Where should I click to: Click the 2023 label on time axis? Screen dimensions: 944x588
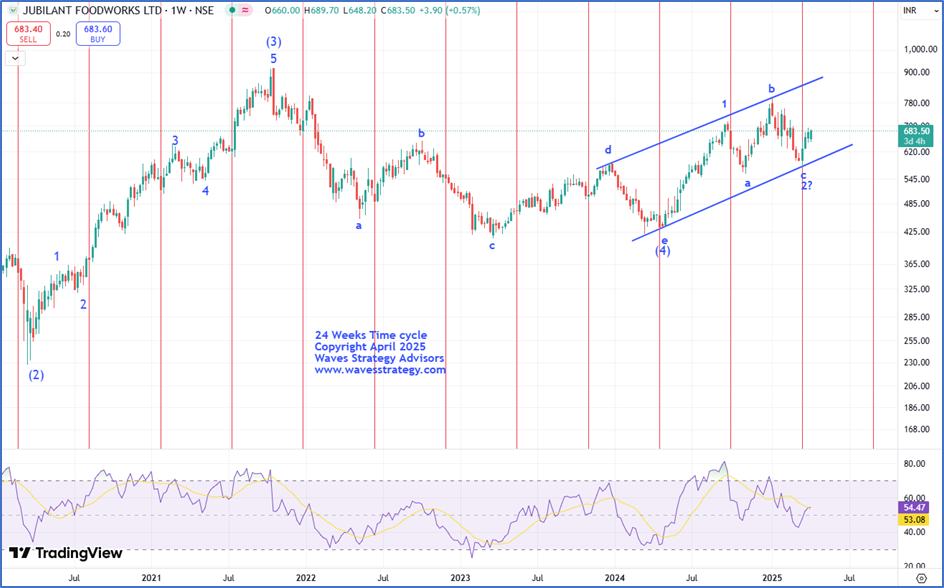(x=461, y=578)
